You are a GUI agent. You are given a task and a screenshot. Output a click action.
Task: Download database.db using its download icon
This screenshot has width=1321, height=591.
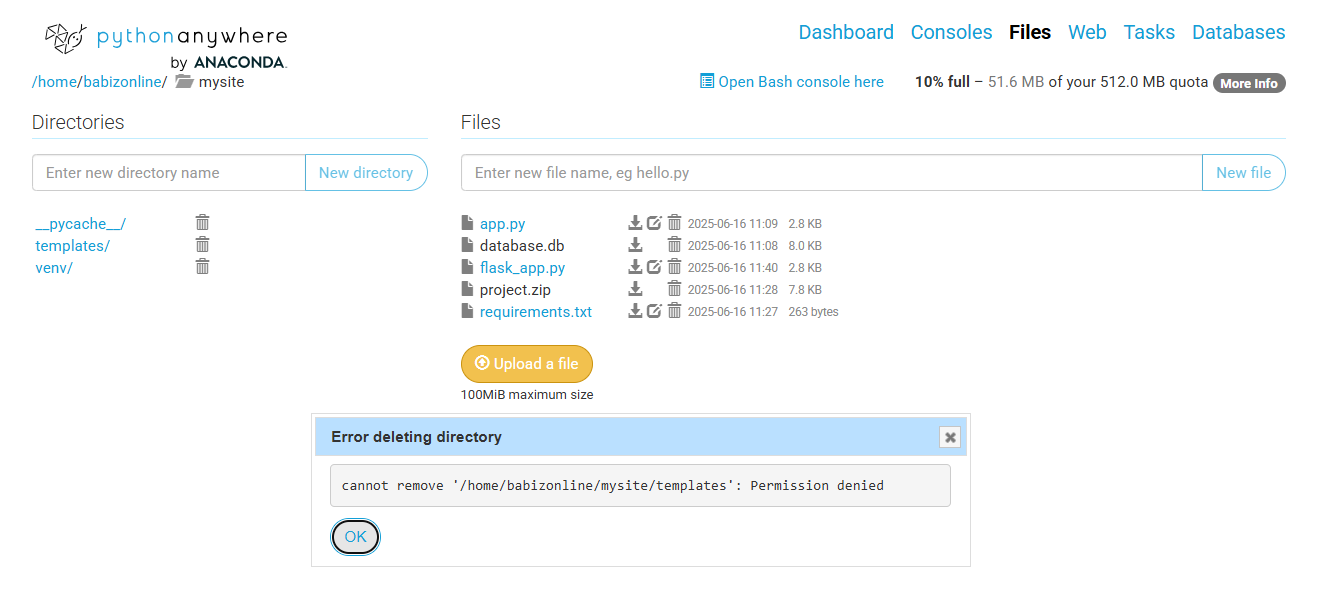(x=635, y=245)
